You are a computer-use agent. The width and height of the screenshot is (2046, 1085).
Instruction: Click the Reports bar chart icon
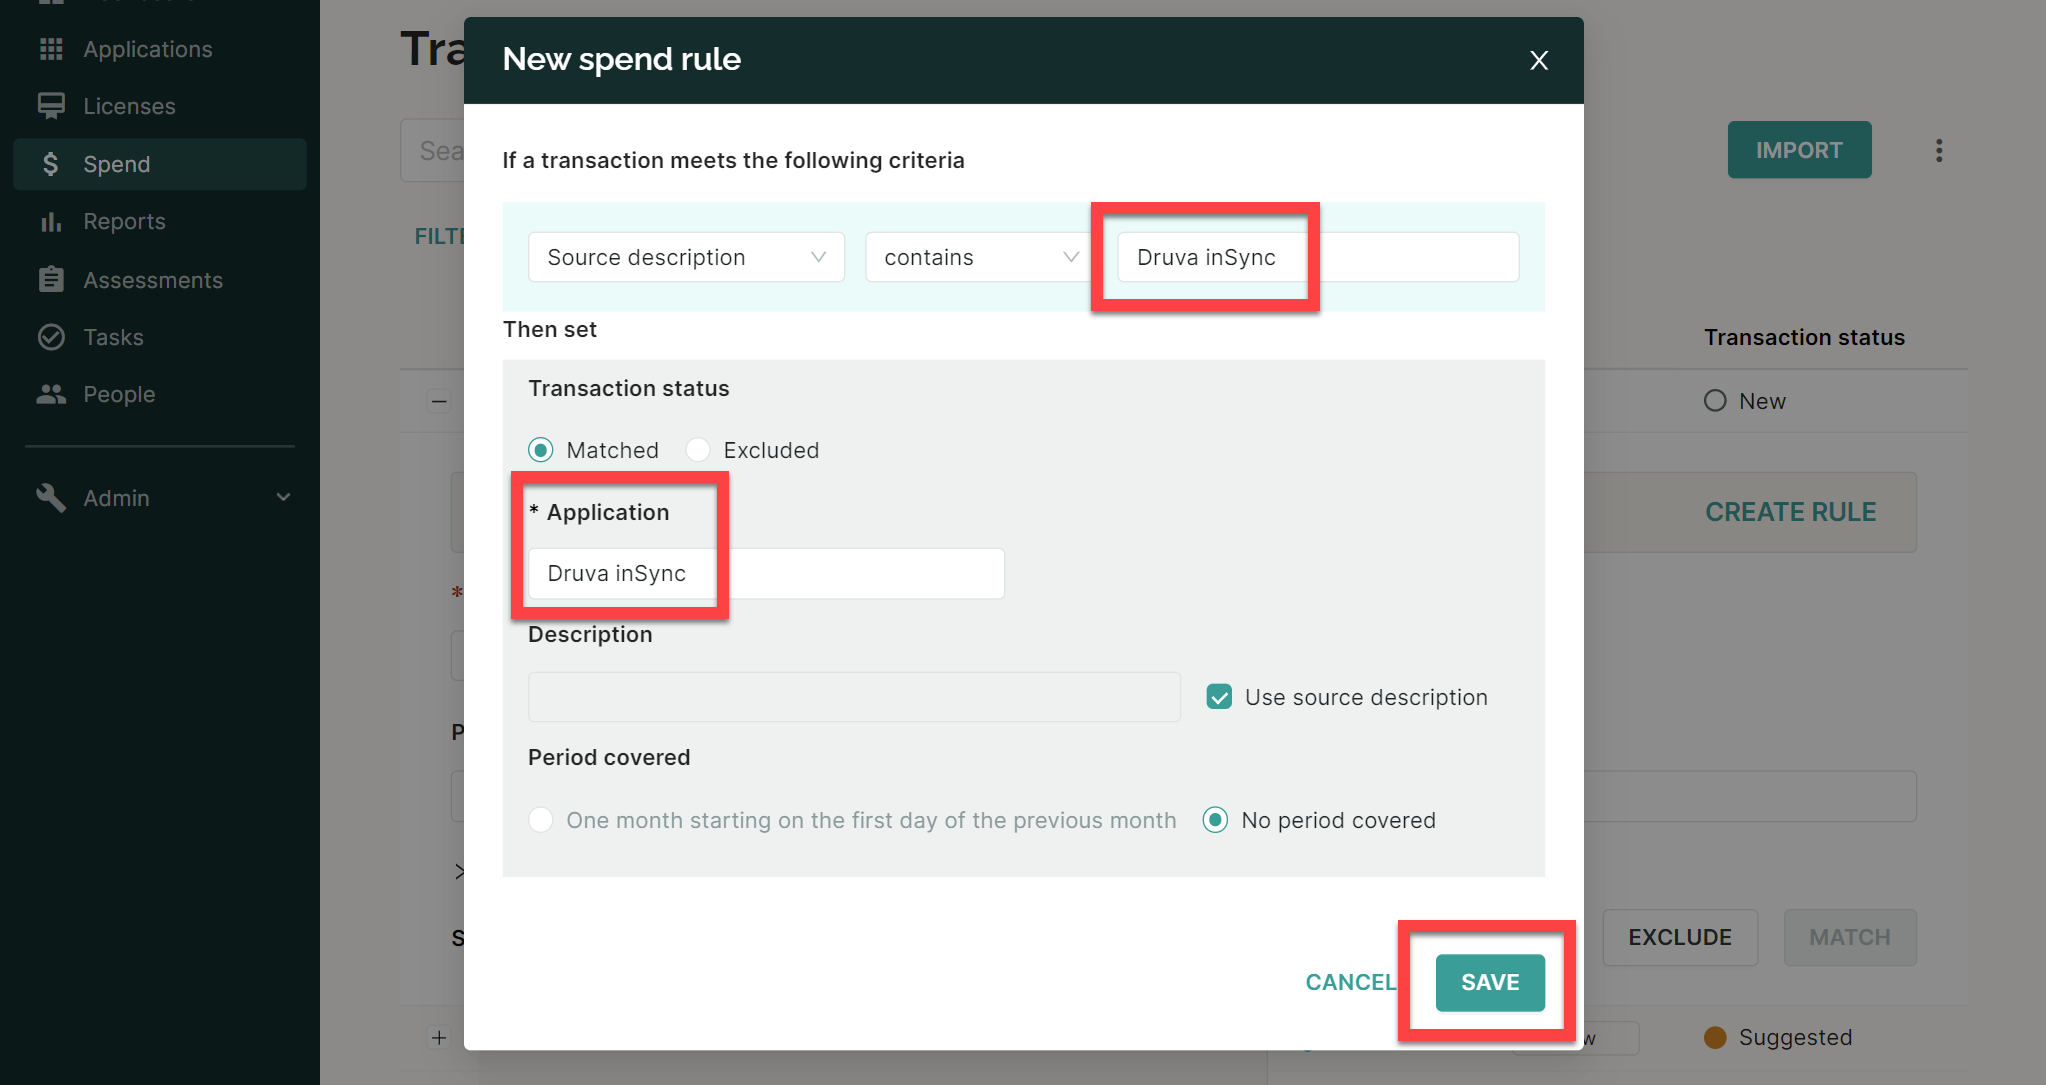coord(51,221)
